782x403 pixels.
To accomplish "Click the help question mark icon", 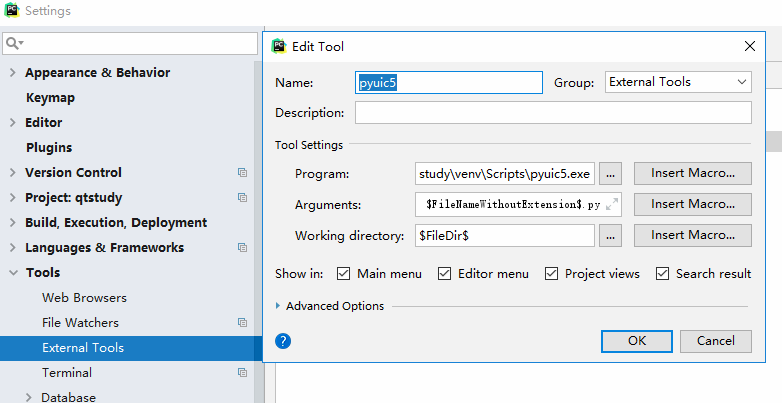I will coord(283,341).
